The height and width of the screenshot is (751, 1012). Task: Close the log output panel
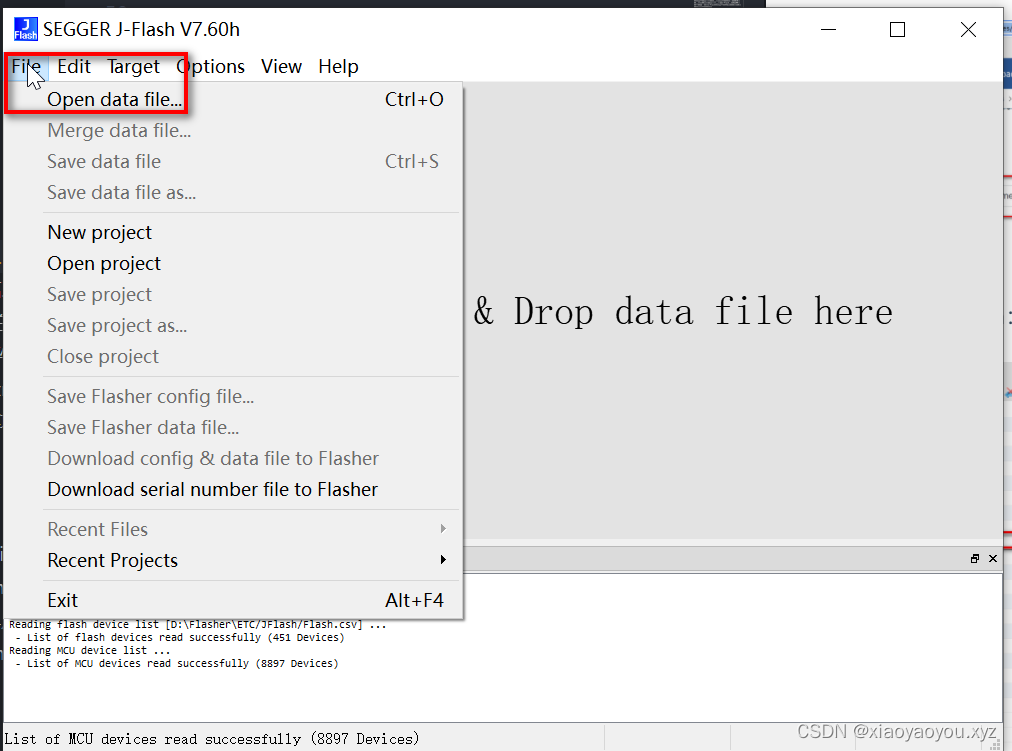[x=993, y=559]
